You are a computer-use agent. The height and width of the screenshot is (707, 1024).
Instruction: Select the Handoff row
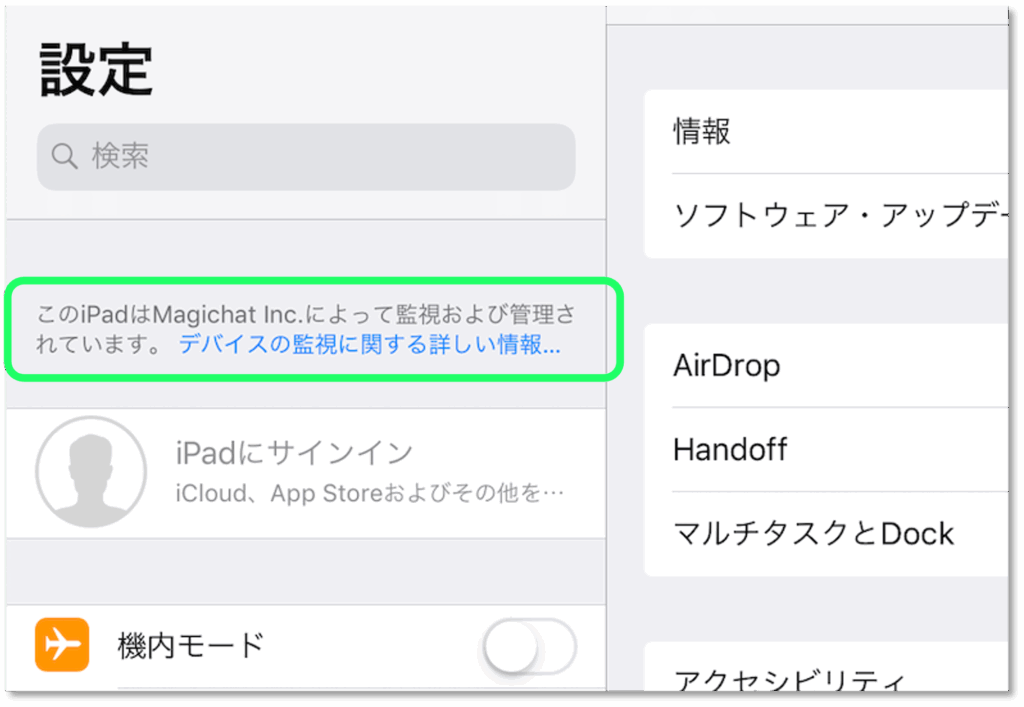826,449
